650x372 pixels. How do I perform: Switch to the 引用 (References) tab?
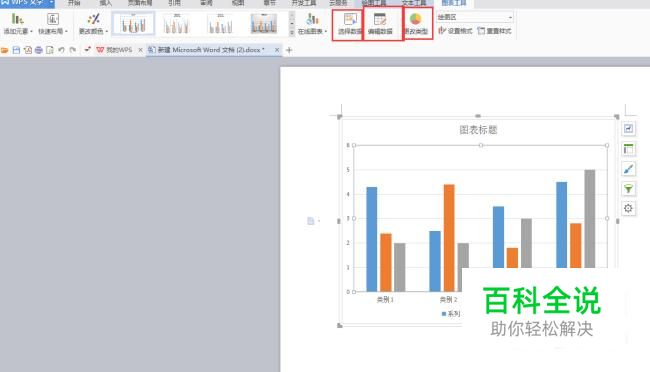pos(174,3)
